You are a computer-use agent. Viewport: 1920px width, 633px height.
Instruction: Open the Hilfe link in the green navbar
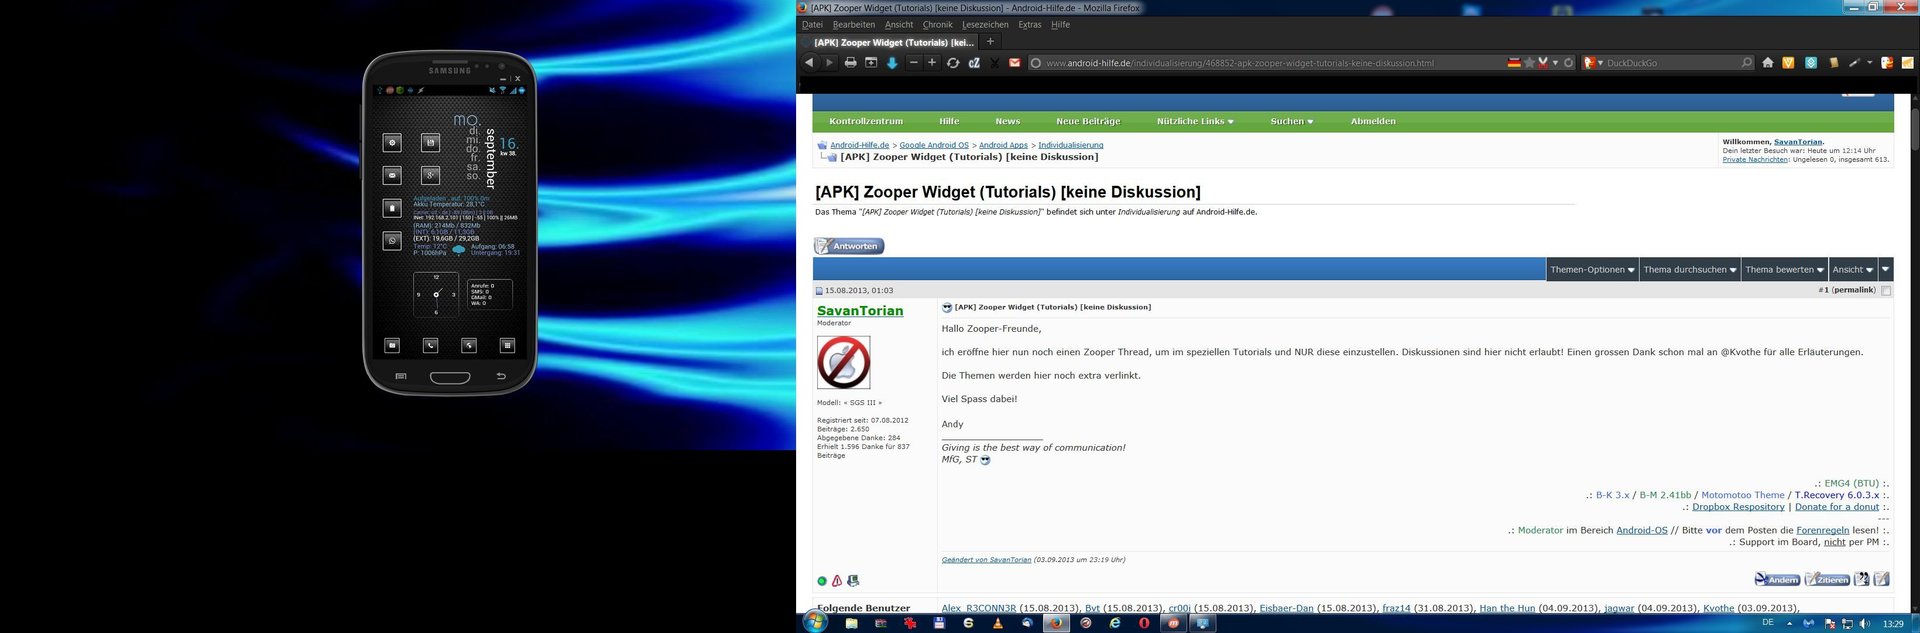(x=949, y=121)
